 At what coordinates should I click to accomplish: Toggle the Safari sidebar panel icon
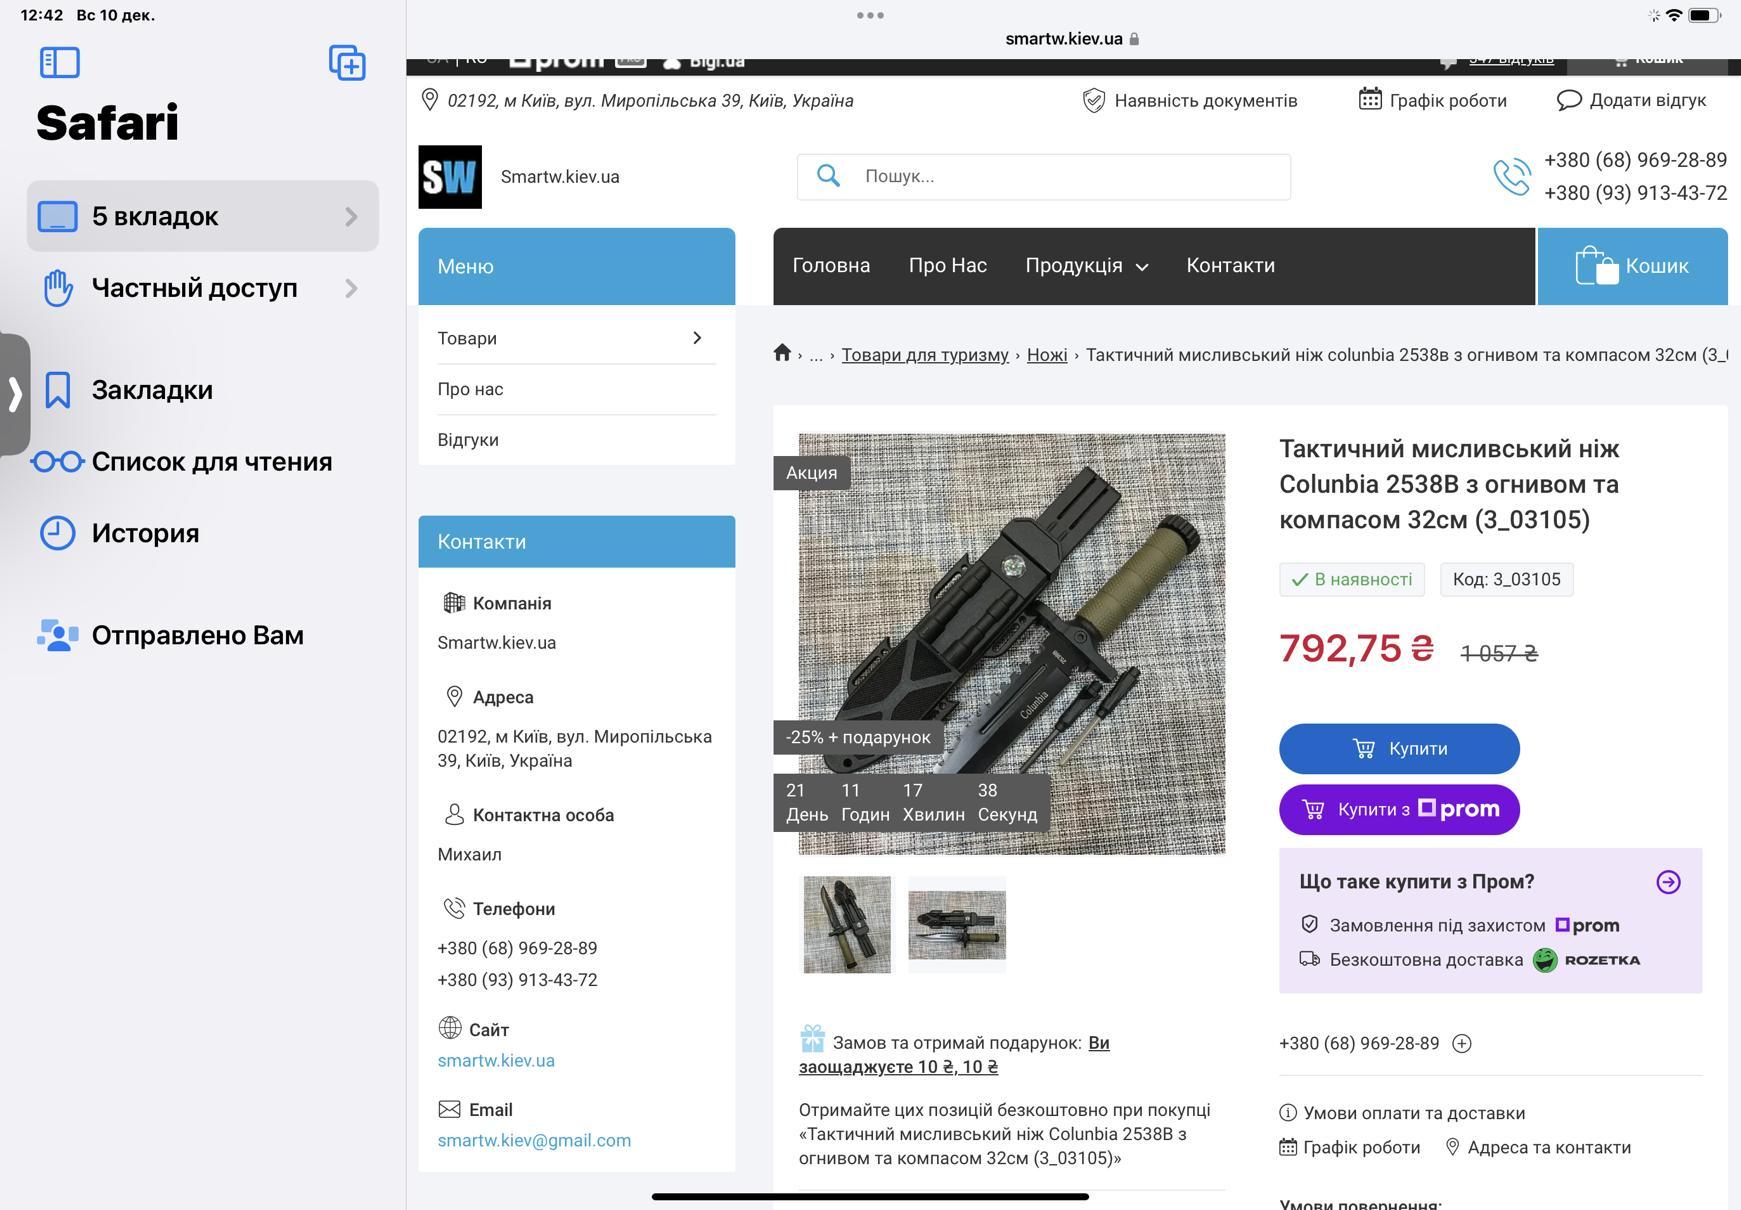(x=60, y=62)
